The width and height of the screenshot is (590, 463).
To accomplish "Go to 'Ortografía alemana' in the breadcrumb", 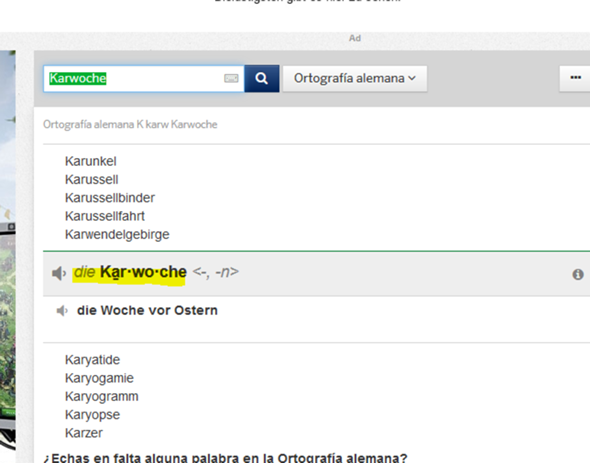I will (x=88, y=124).
